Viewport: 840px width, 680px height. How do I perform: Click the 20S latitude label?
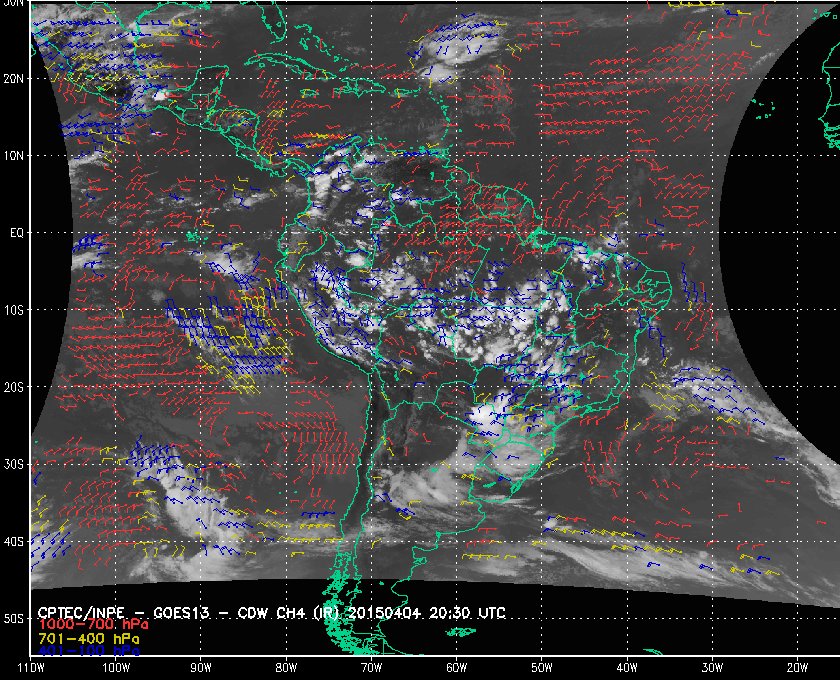pyautogui.click(x=13, y=387)
